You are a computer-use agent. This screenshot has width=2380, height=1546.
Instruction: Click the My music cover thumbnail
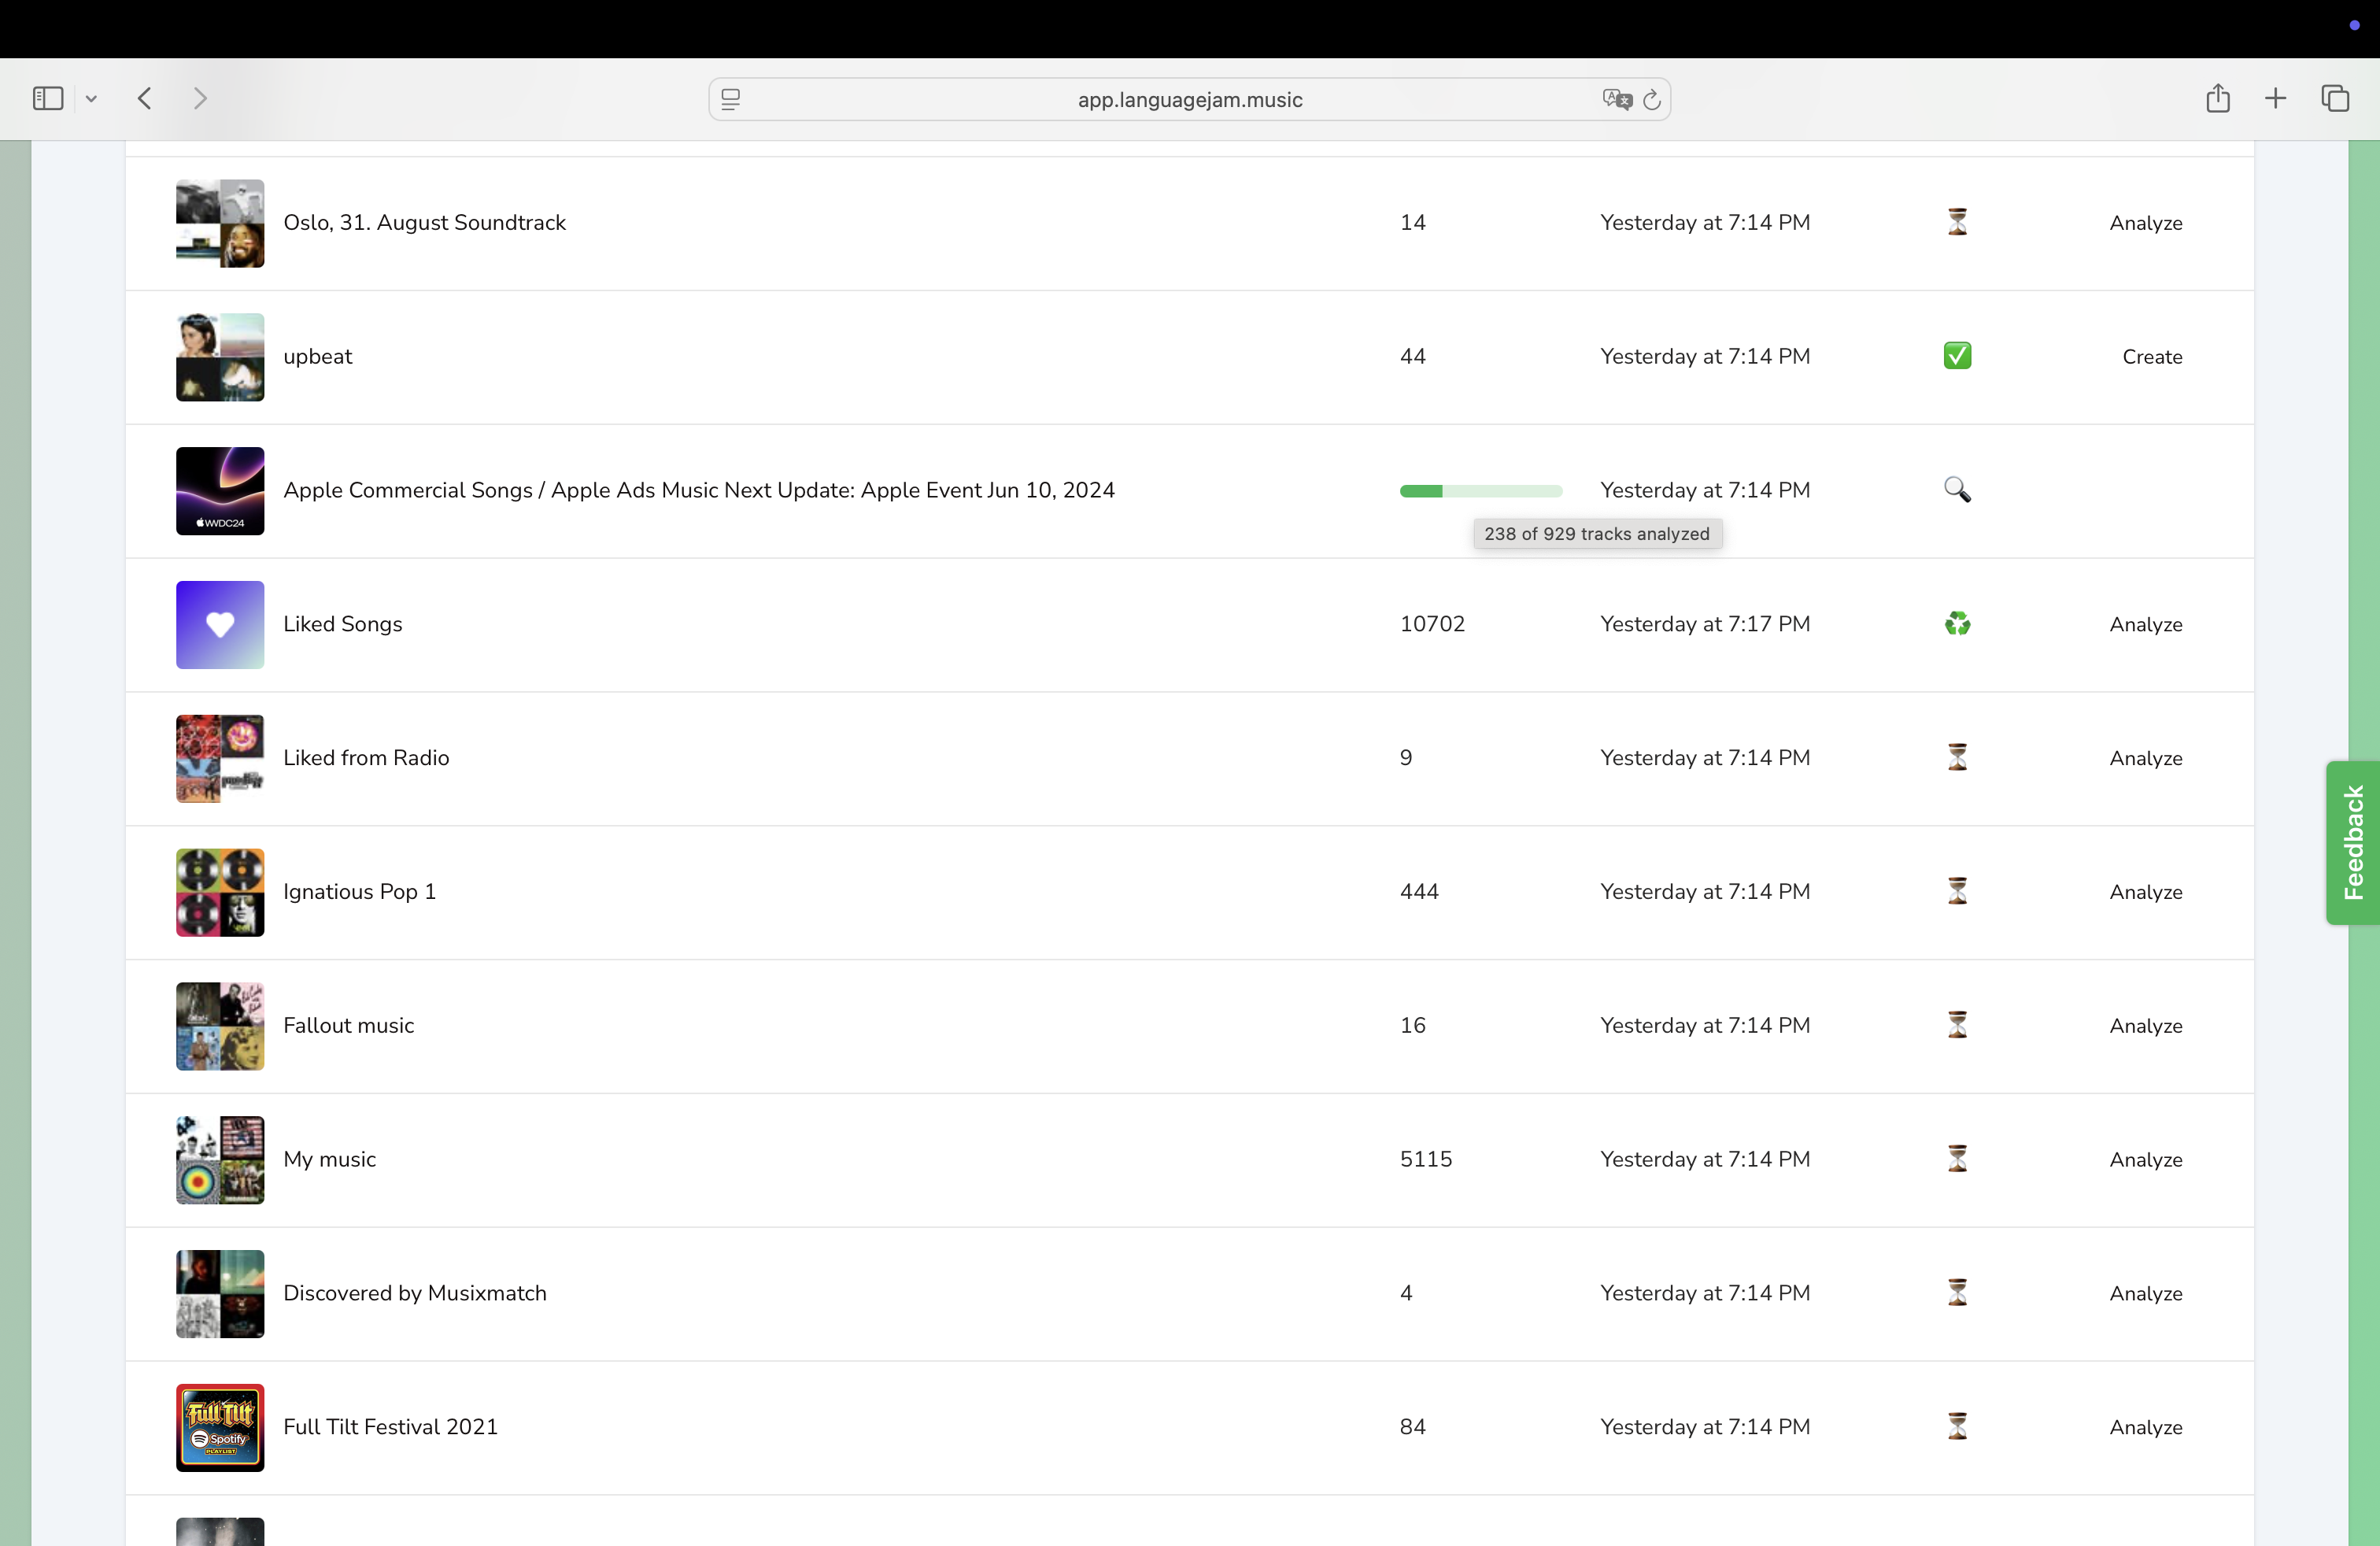tap(220, 1160)
